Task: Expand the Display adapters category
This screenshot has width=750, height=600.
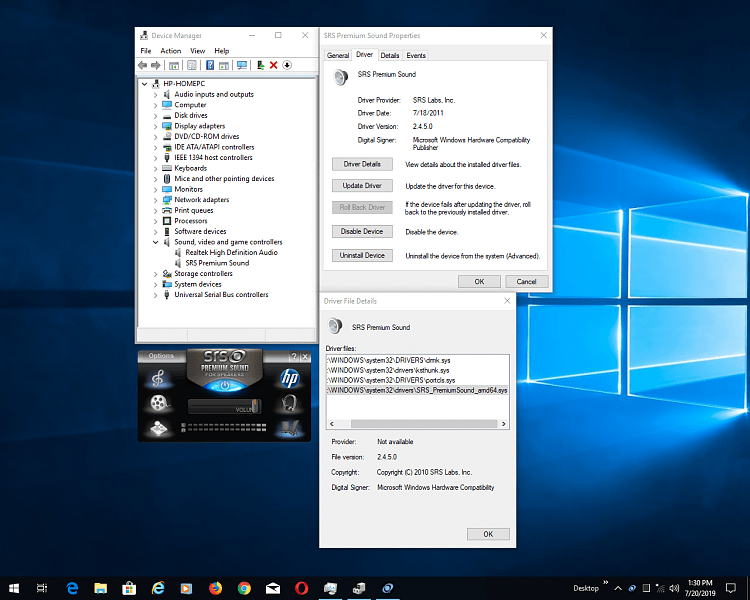Action: pyautogui.click(x=155, y=126)
